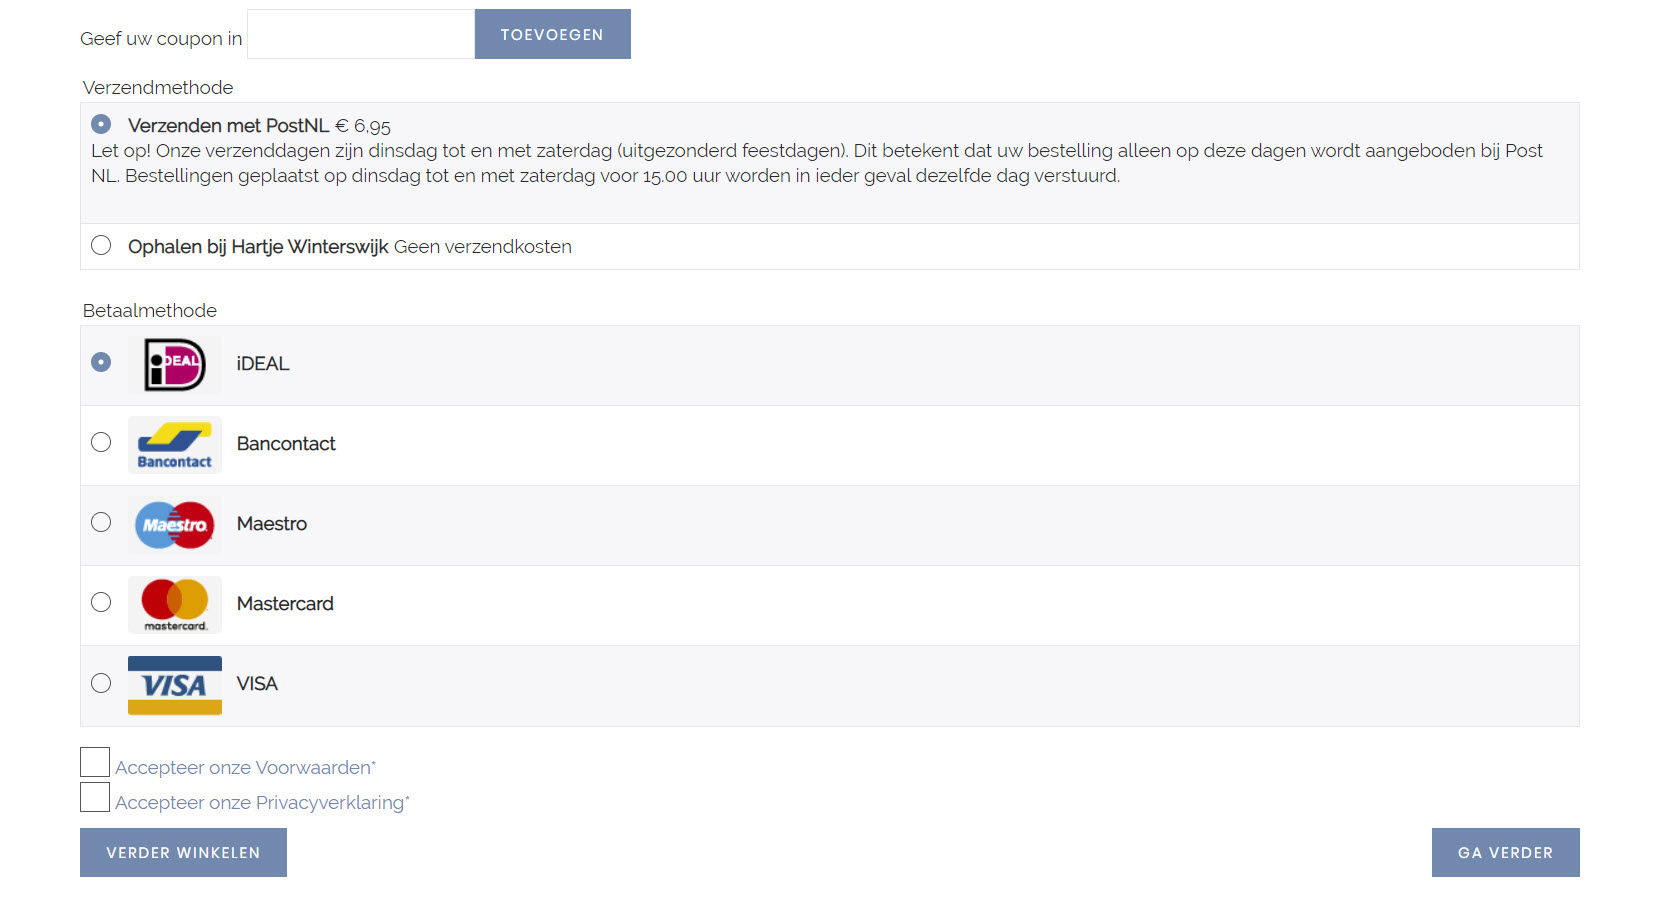
Task: Select the VISA radio button
Action: tap(101, 683)
